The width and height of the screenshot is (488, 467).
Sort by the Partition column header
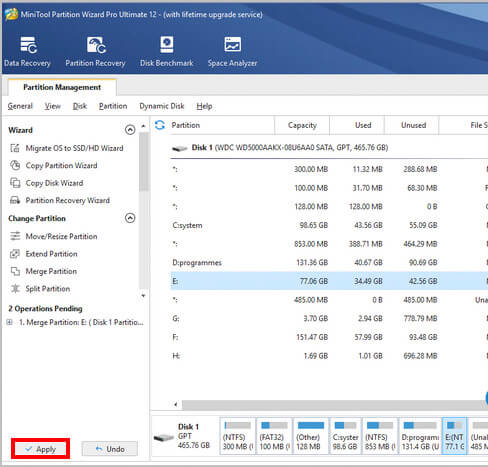click(x=222, y=125)
